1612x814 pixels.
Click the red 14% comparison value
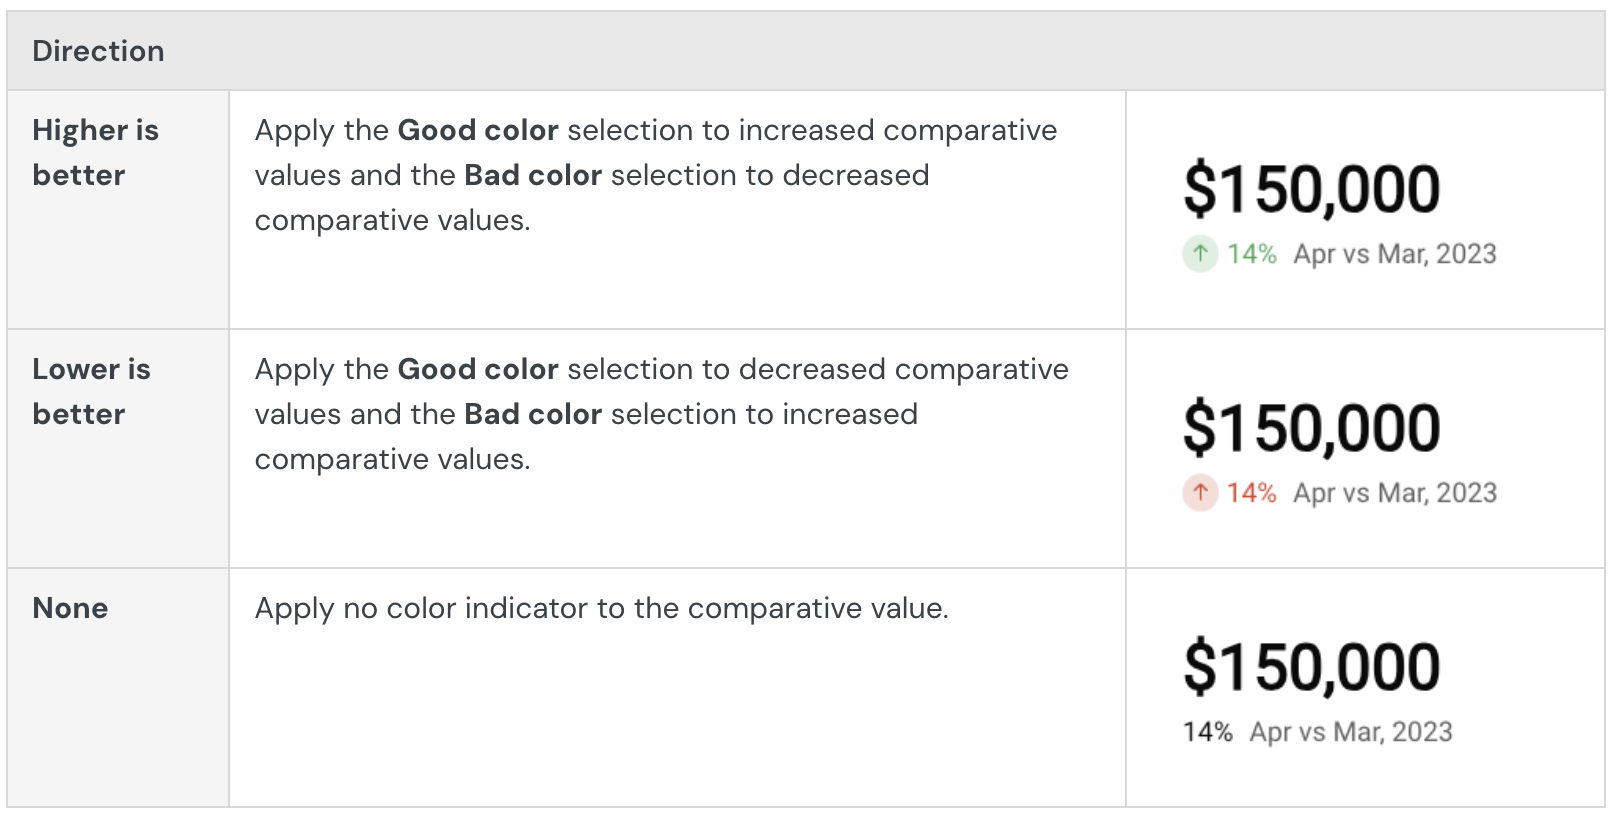click(1252, 493)
